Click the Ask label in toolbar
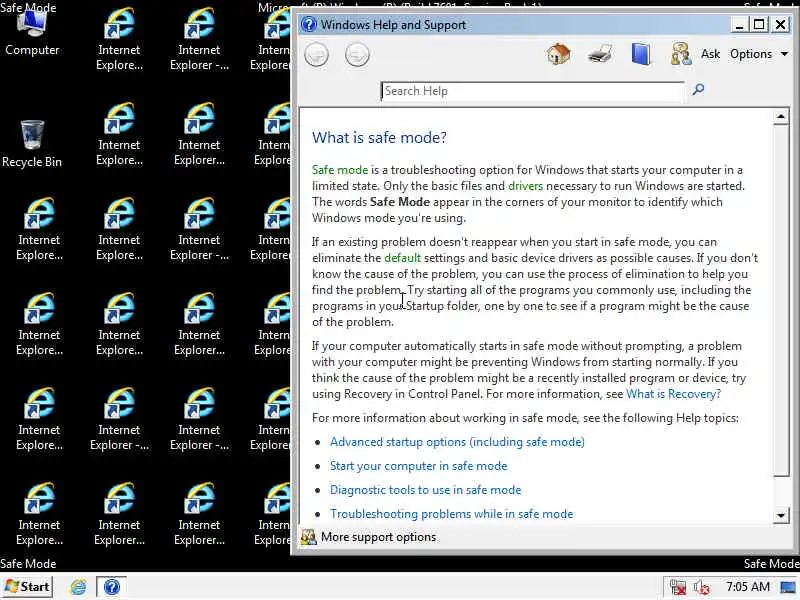 tap(710, 54)
